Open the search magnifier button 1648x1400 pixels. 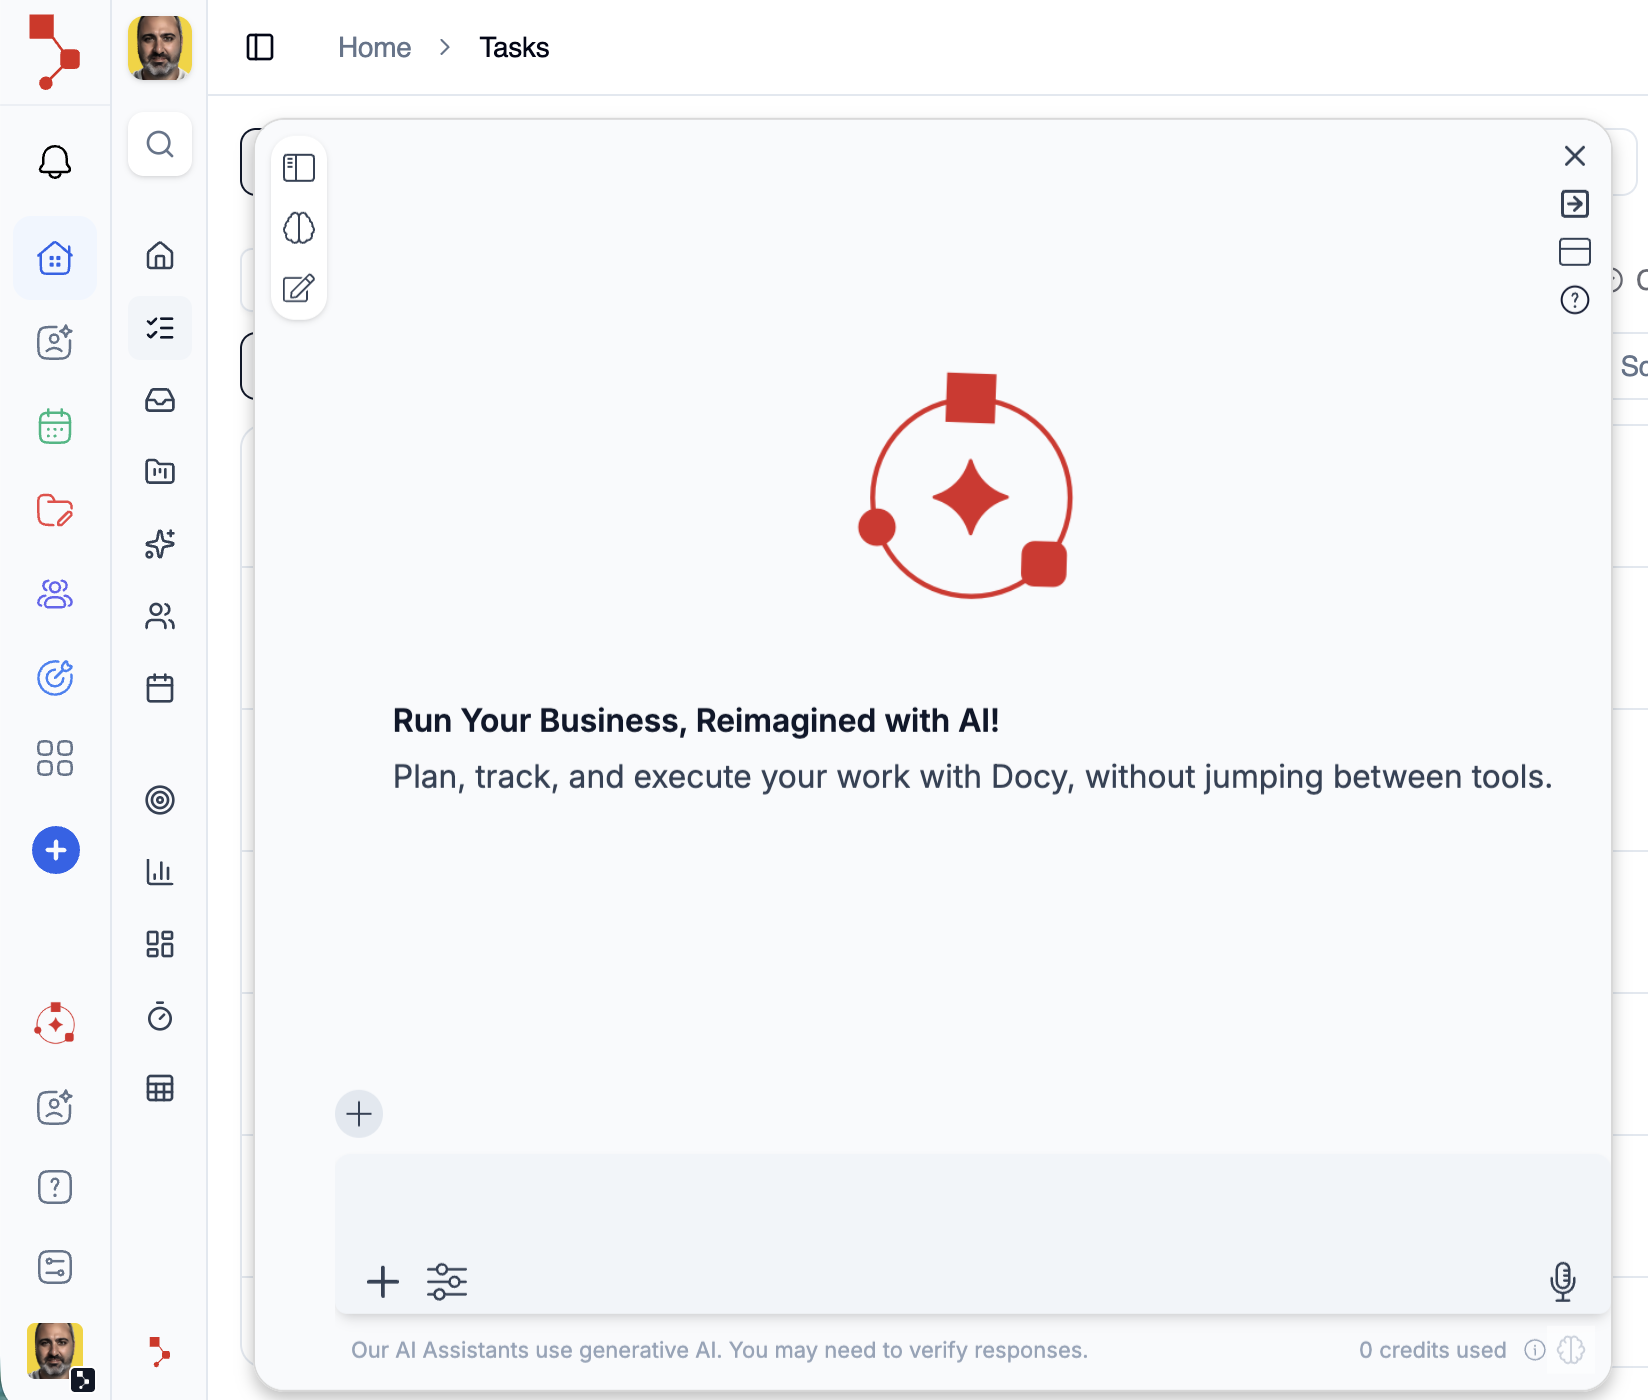pyautogui.click(x=160, y=144)
